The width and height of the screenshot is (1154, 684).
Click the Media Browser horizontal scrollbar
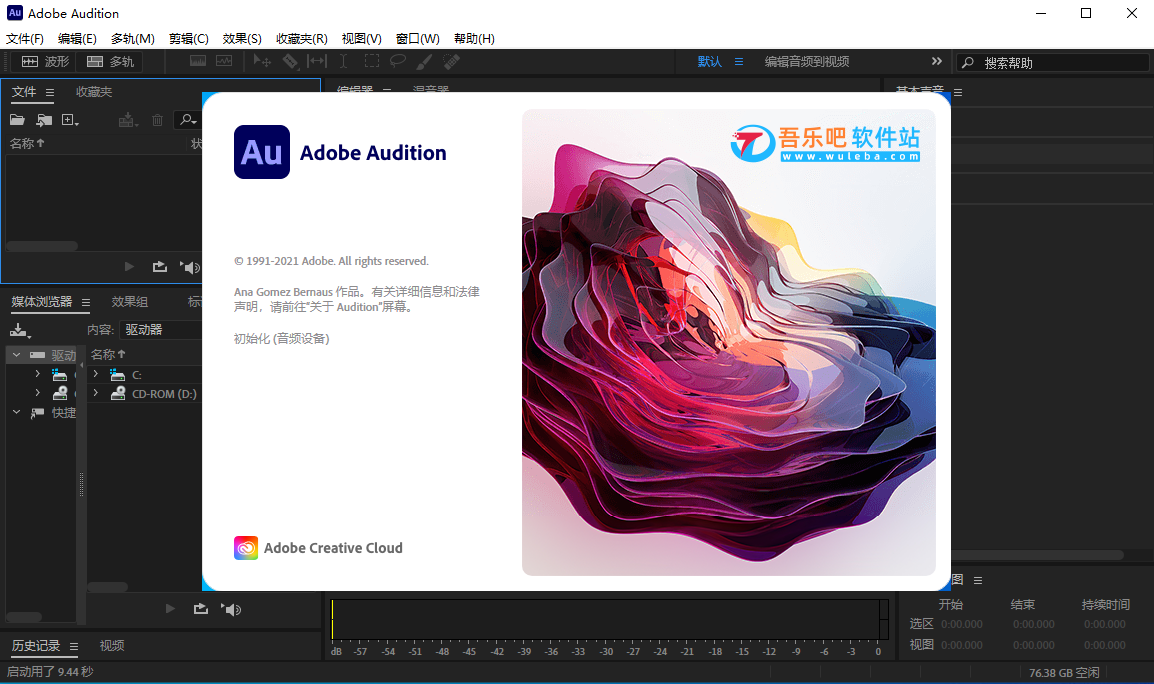click(x=107, y=587)
